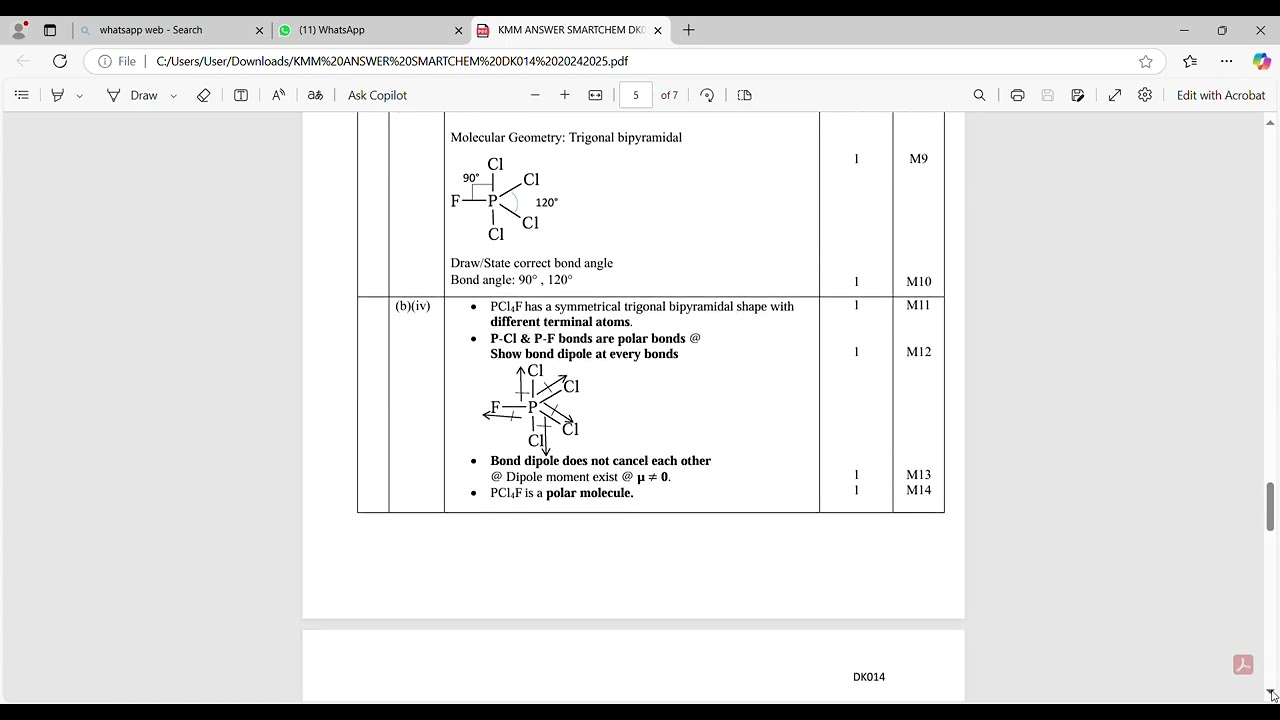1280x720 pixels.
Task: Click the vertical scrollbar thumb
Action: point(1271,506)
